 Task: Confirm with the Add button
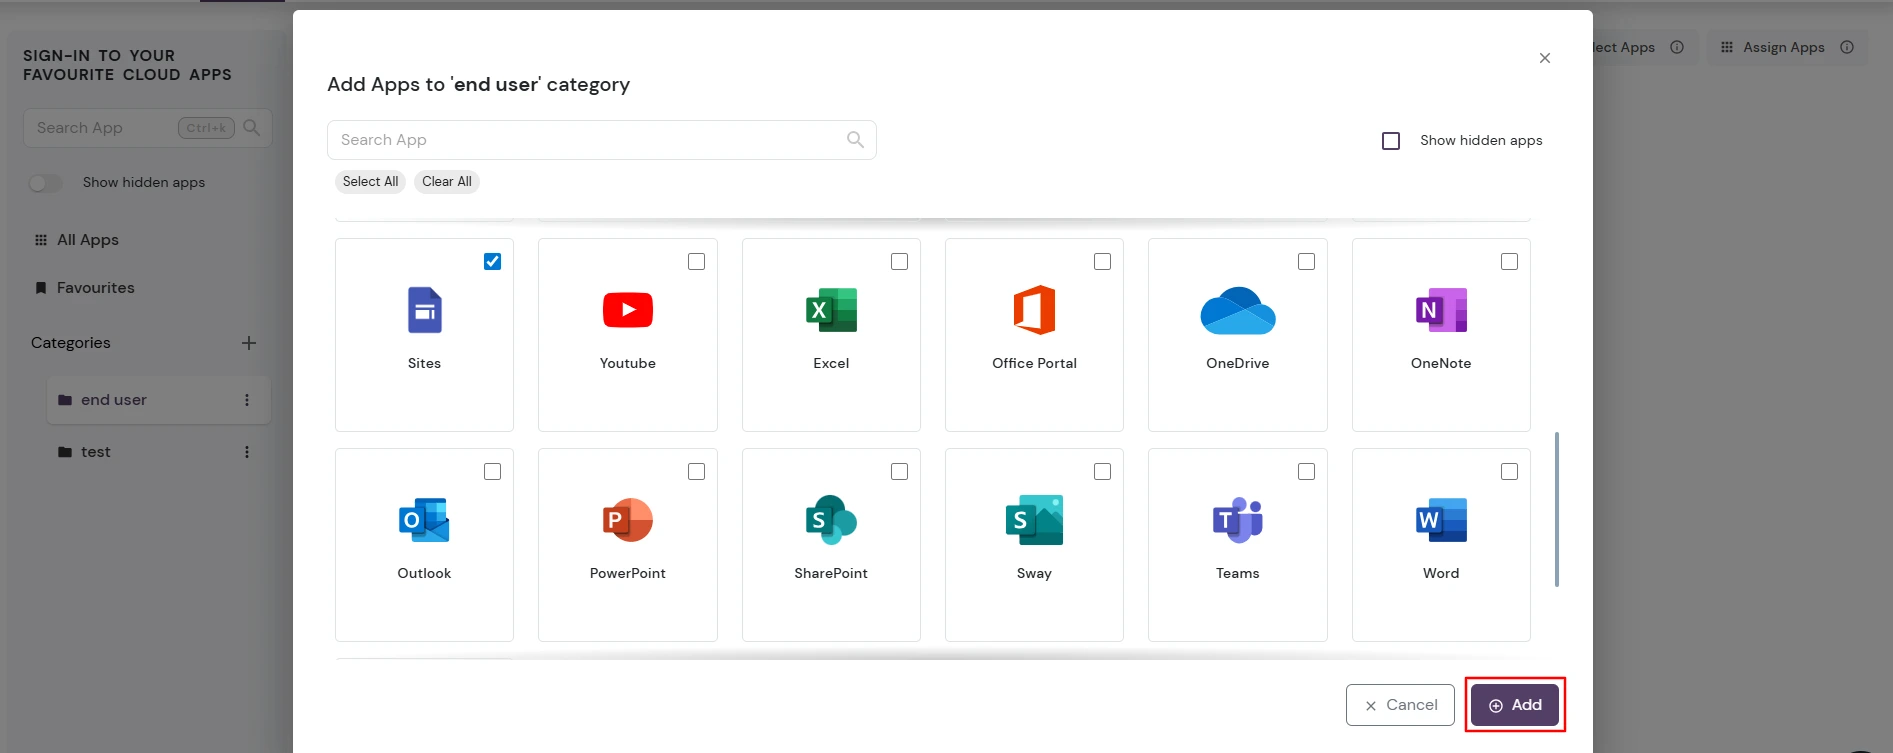1514,705
